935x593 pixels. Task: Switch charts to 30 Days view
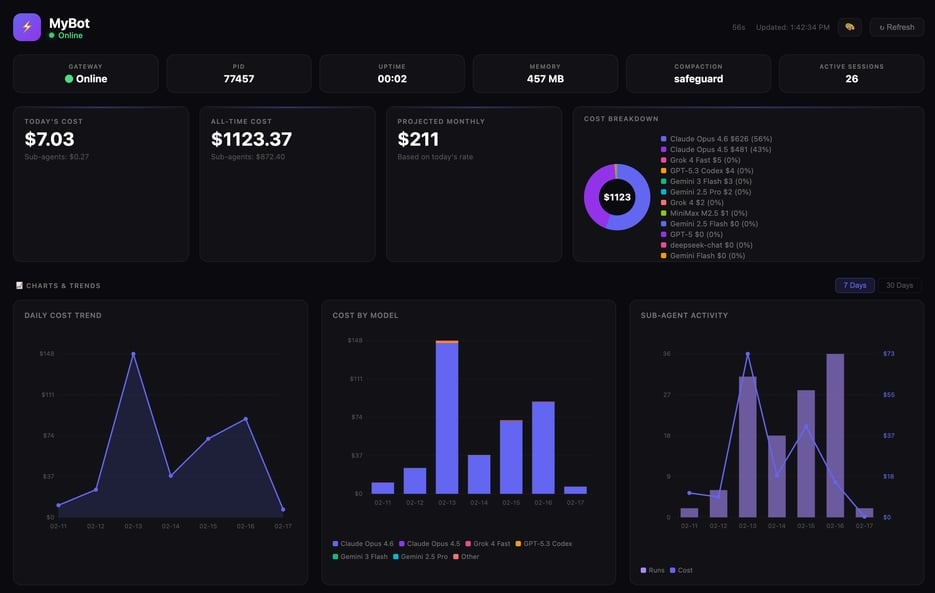click(899, 285)
